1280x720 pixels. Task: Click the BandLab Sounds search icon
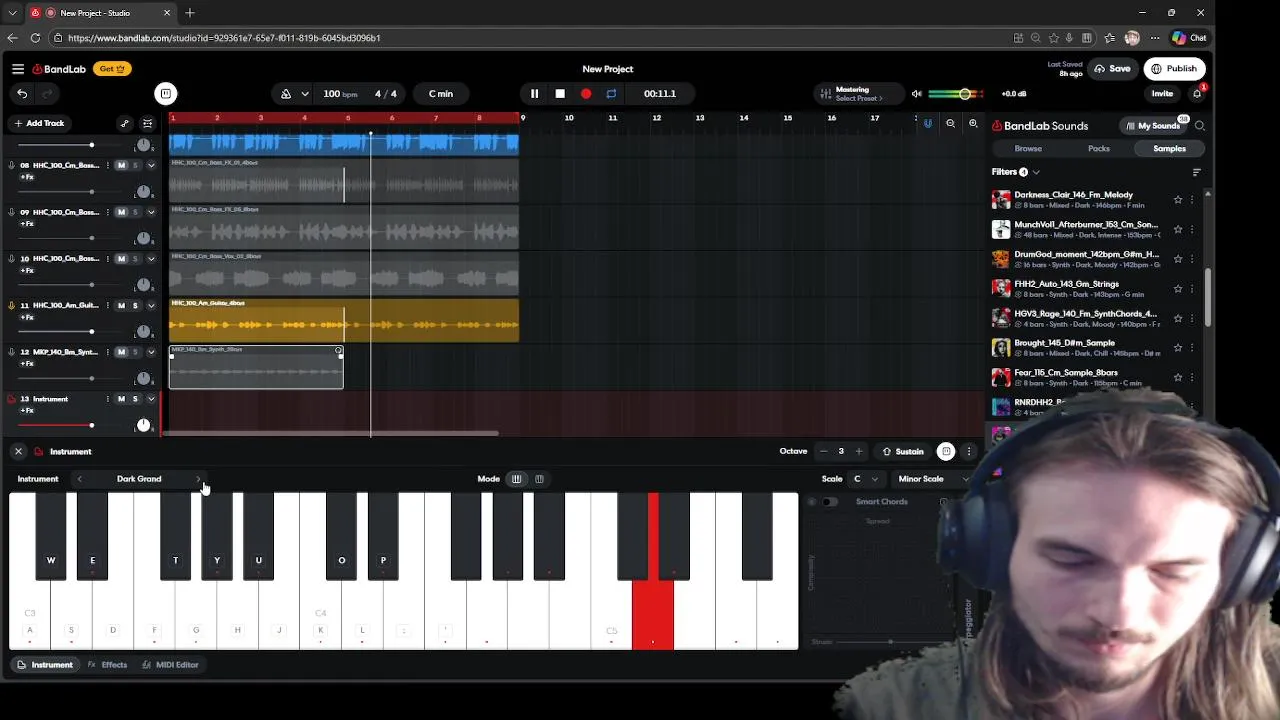point(1200,126)
